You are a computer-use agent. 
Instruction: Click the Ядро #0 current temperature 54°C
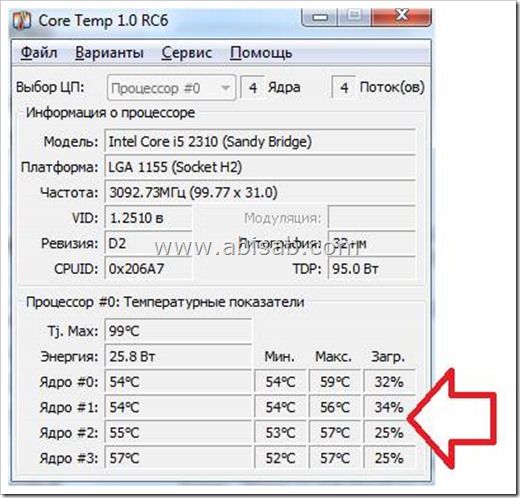tap(178, 382)
